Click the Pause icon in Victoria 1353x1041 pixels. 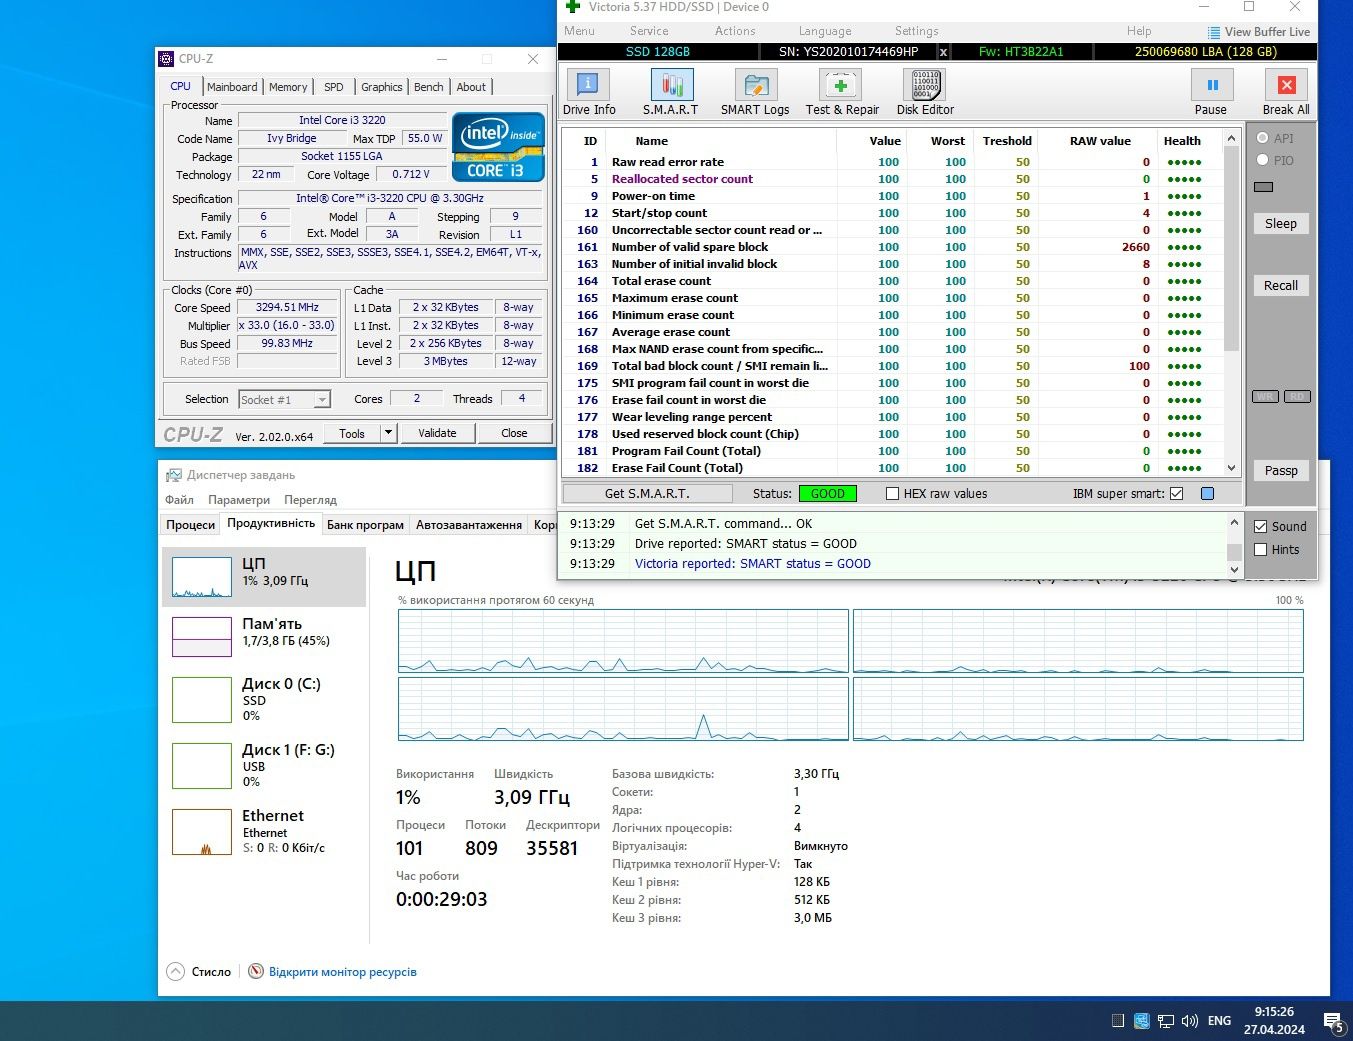[x=1212, y=85]
